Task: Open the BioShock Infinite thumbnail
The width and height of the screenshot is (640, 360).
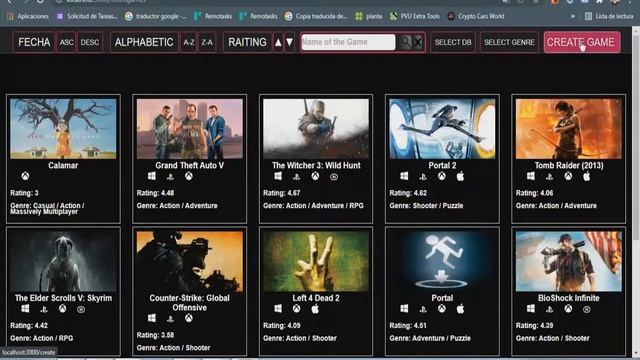Action: (x=569, y=261)
